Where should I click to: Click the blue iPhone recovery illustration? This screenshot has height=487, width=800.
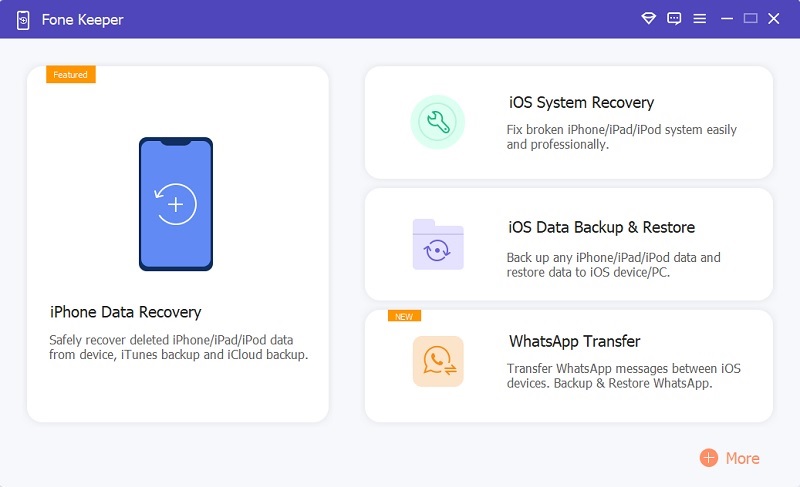[176, 204]
